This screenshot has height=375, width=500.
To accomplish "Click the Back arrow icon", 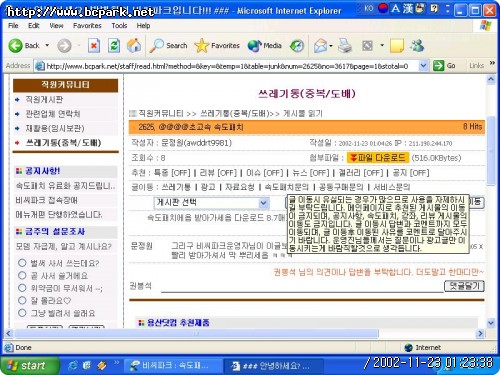I will pos(15,46).
